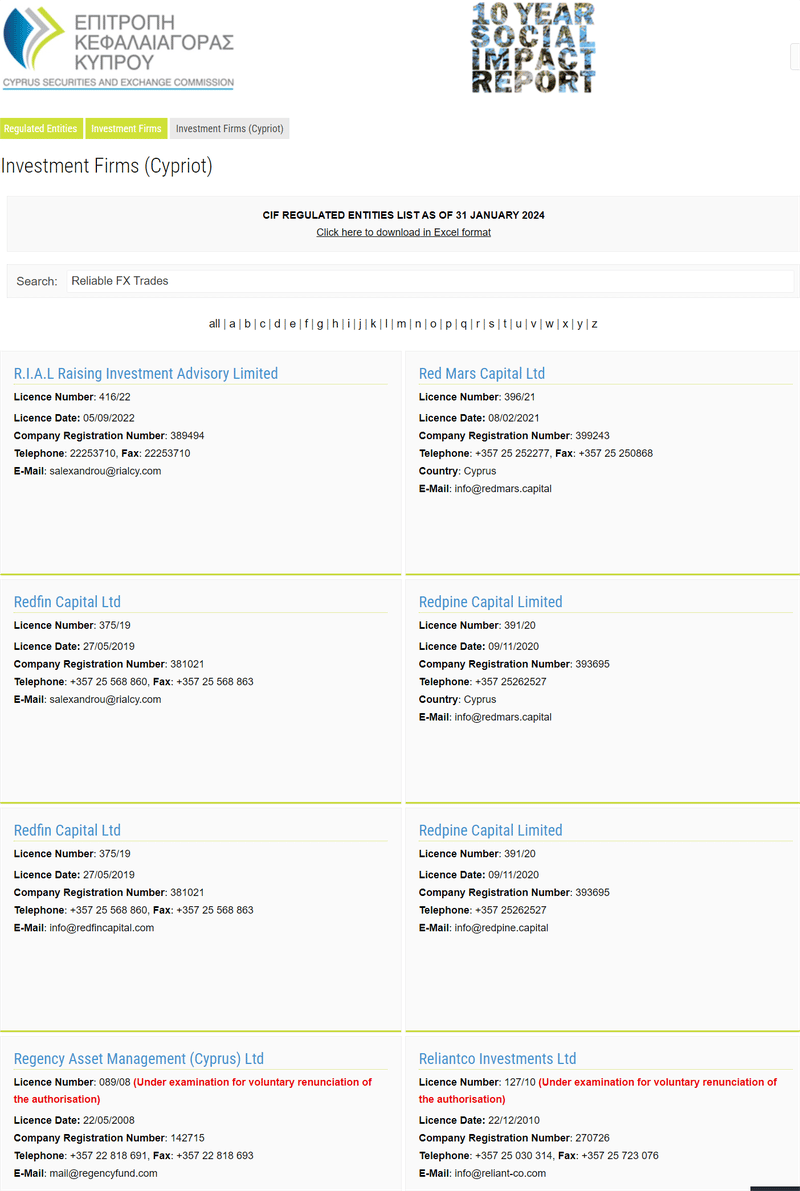This screenshot has width=800, height=1191.
Task: Filter firms by letter n
Action: pyautogui.click(x=418, y=324)
